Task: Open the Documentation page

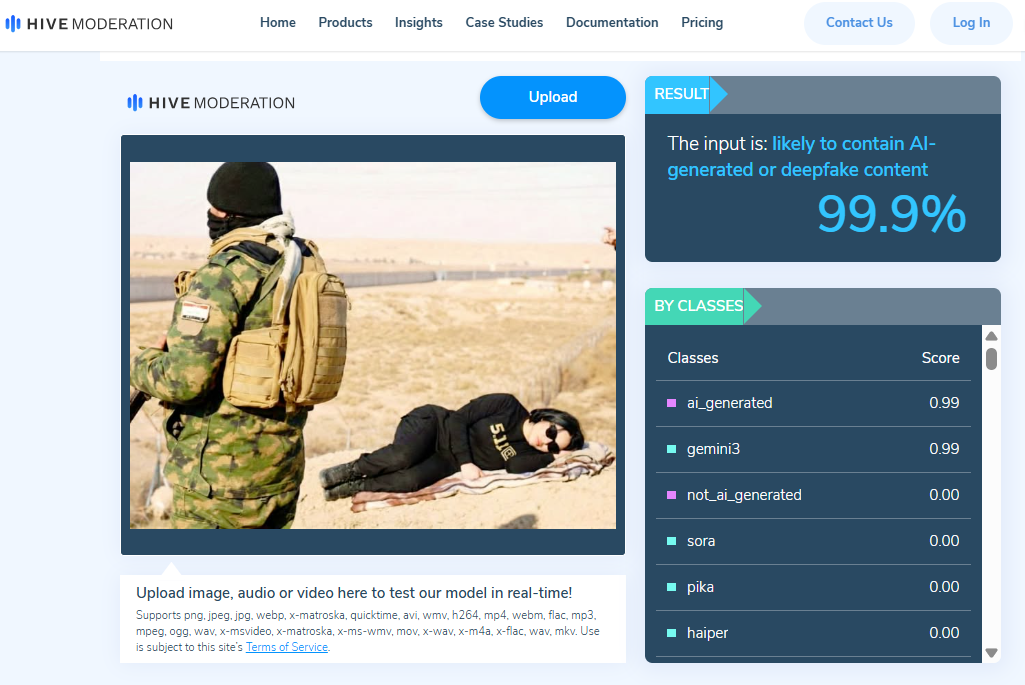Action: 611,22
